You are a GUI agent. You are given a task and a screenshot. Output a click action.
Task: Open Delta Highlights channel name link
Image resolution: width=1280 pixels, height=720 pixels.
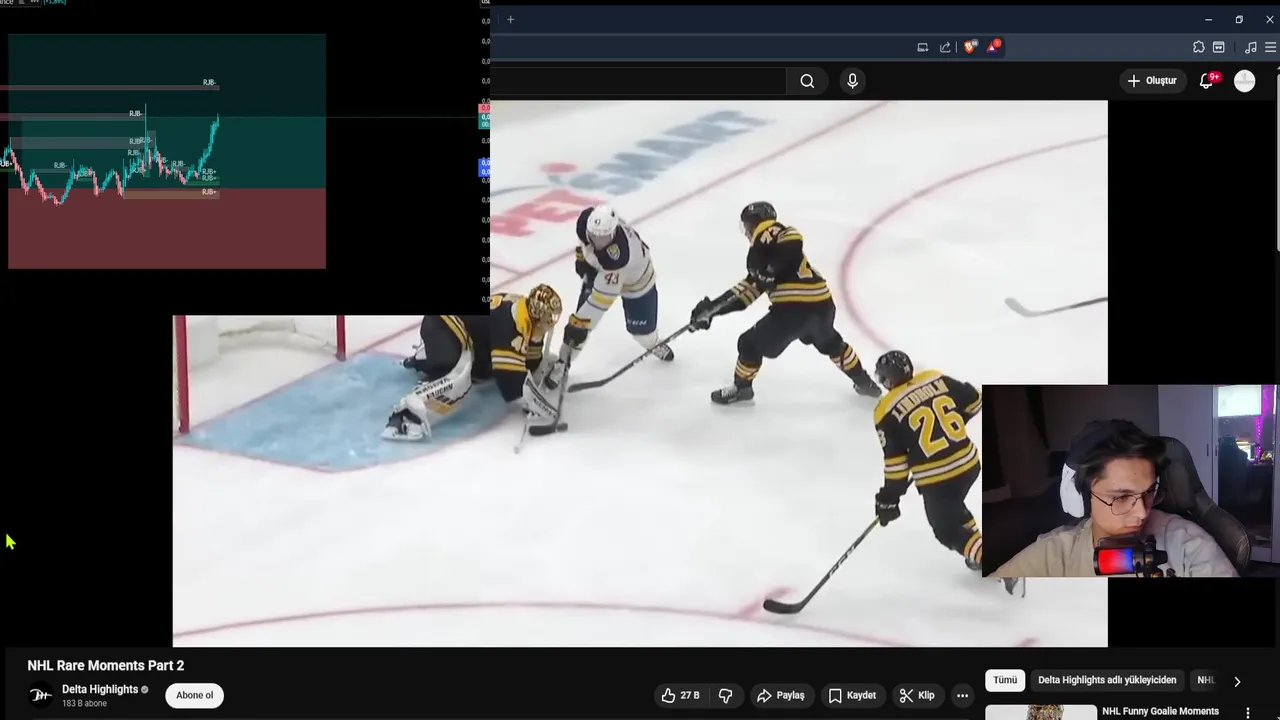[100, 689]
